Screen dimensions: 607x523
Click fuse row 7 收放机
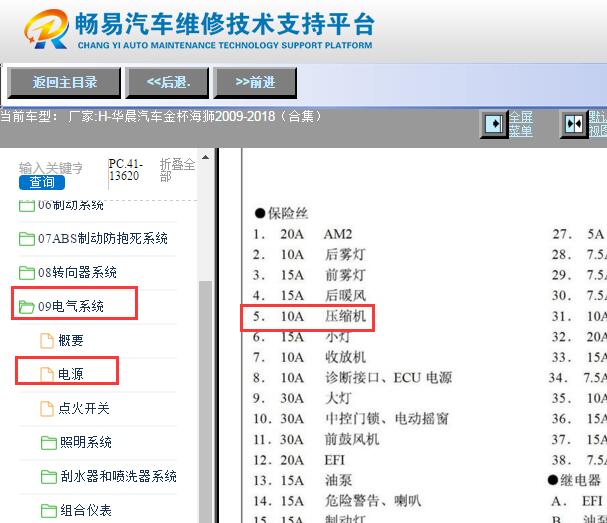309,357
